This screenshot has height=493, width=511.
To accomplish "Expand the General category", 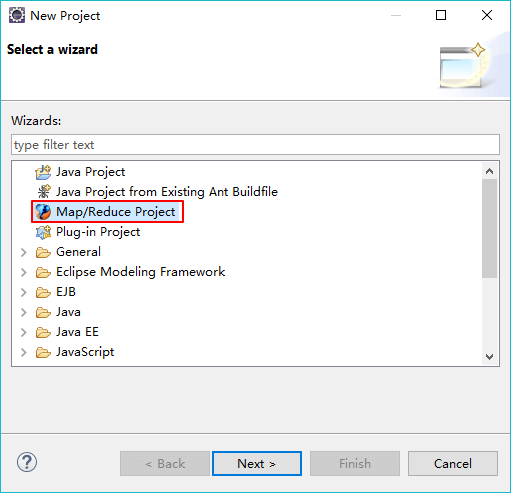I will [23, 252].
